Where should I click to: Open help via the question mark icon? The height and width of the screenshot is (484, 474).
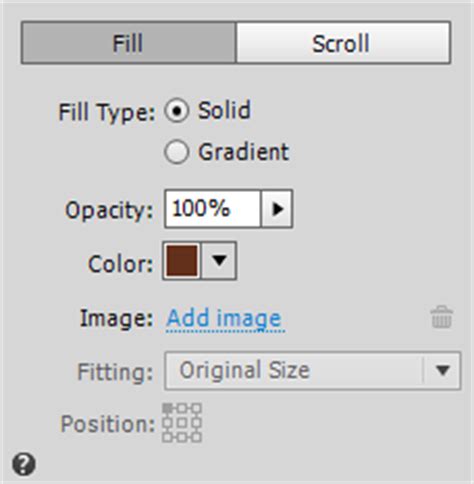pos(24,464)
